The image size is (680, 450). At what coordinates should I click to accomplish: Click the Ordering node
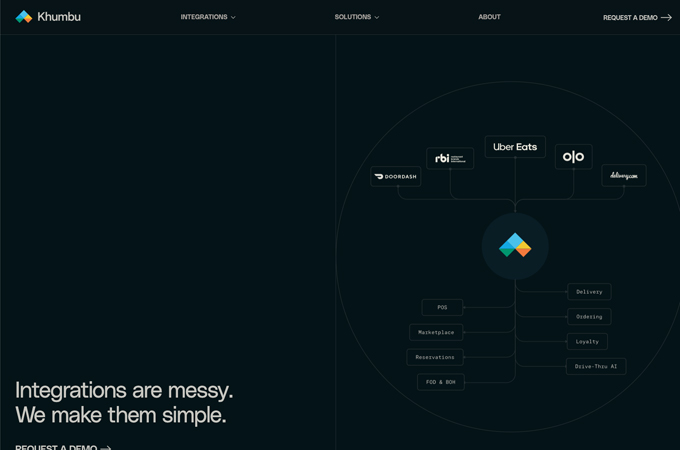589,317
